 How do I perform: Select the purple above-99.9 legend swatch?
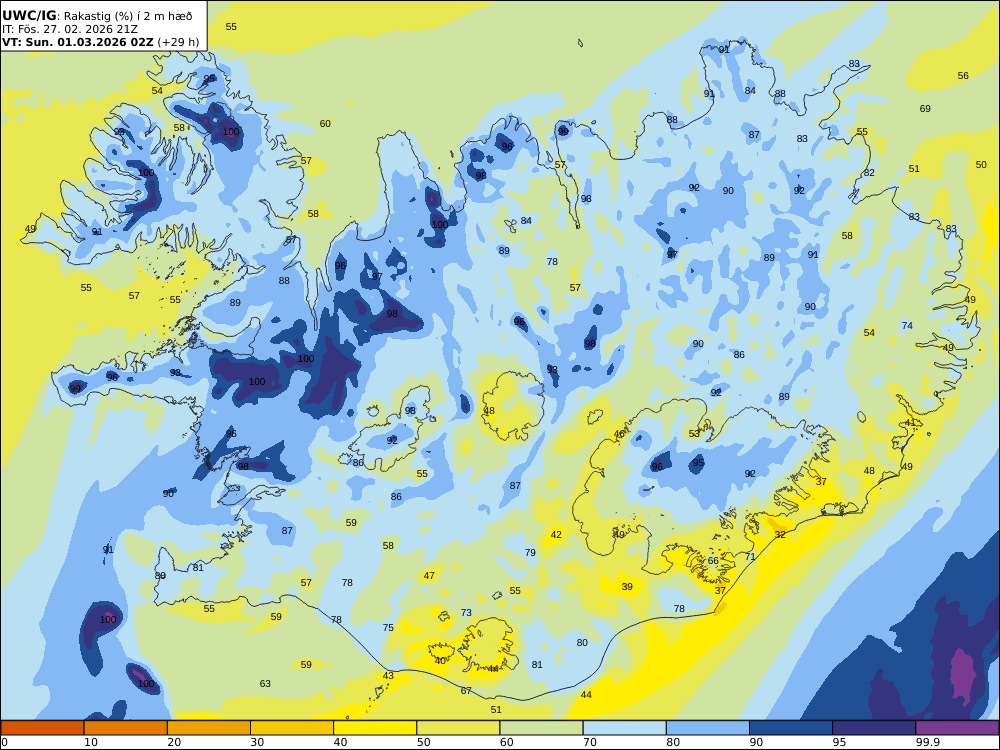[x=957, y=728]
